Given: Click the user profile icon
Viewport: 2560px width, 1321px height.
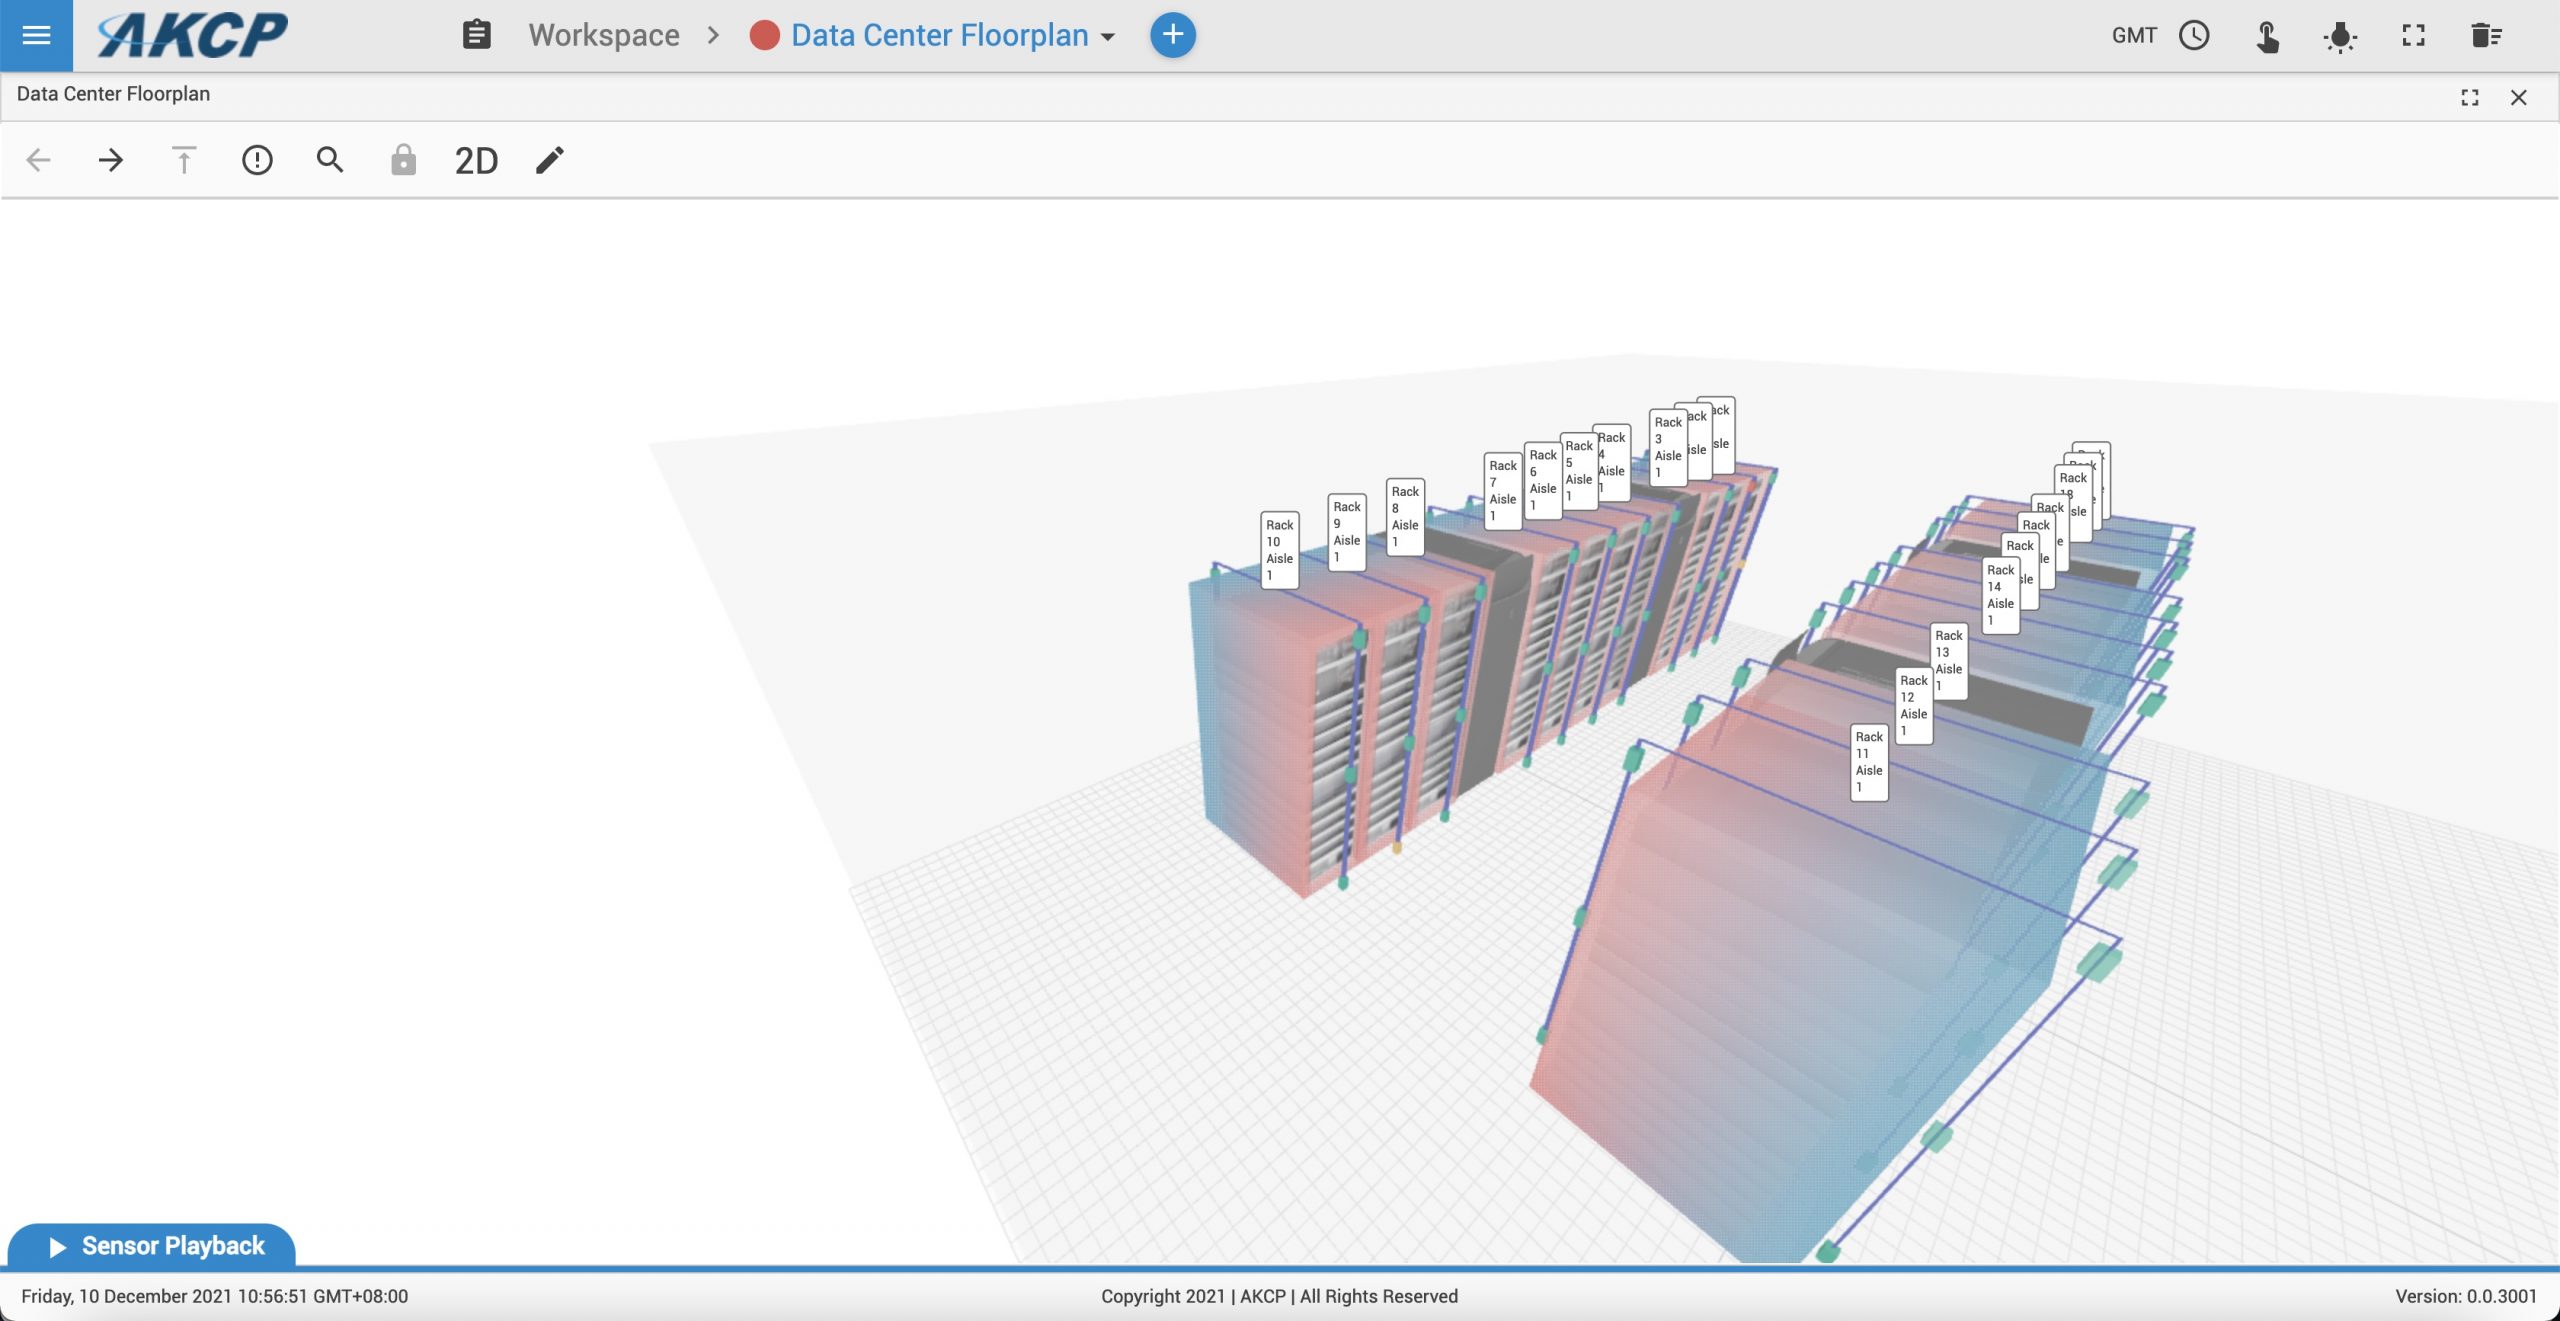Looking at the screenshot, I should point(2265,34).
